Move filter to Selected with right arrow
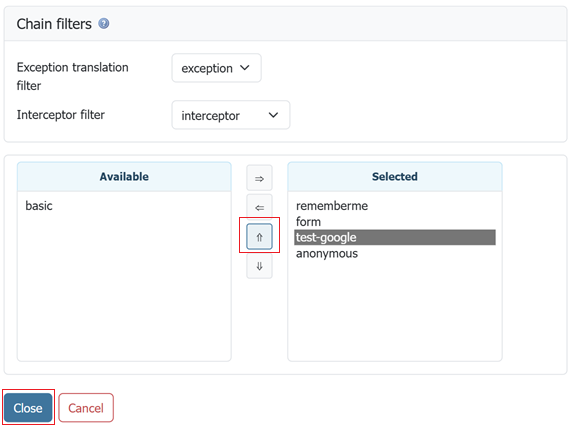 [259, 178]
